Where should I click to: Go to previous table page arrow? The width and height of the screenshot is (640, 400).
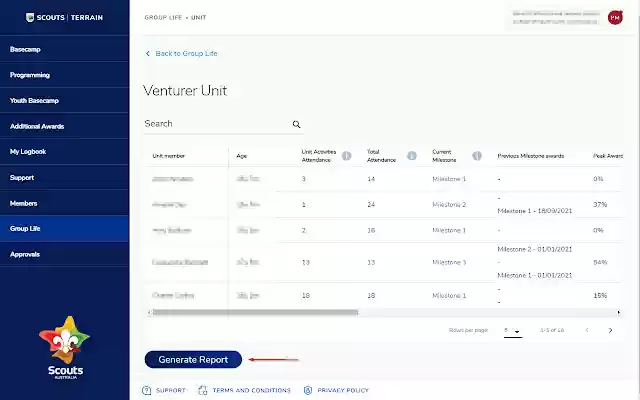[587, 330]
